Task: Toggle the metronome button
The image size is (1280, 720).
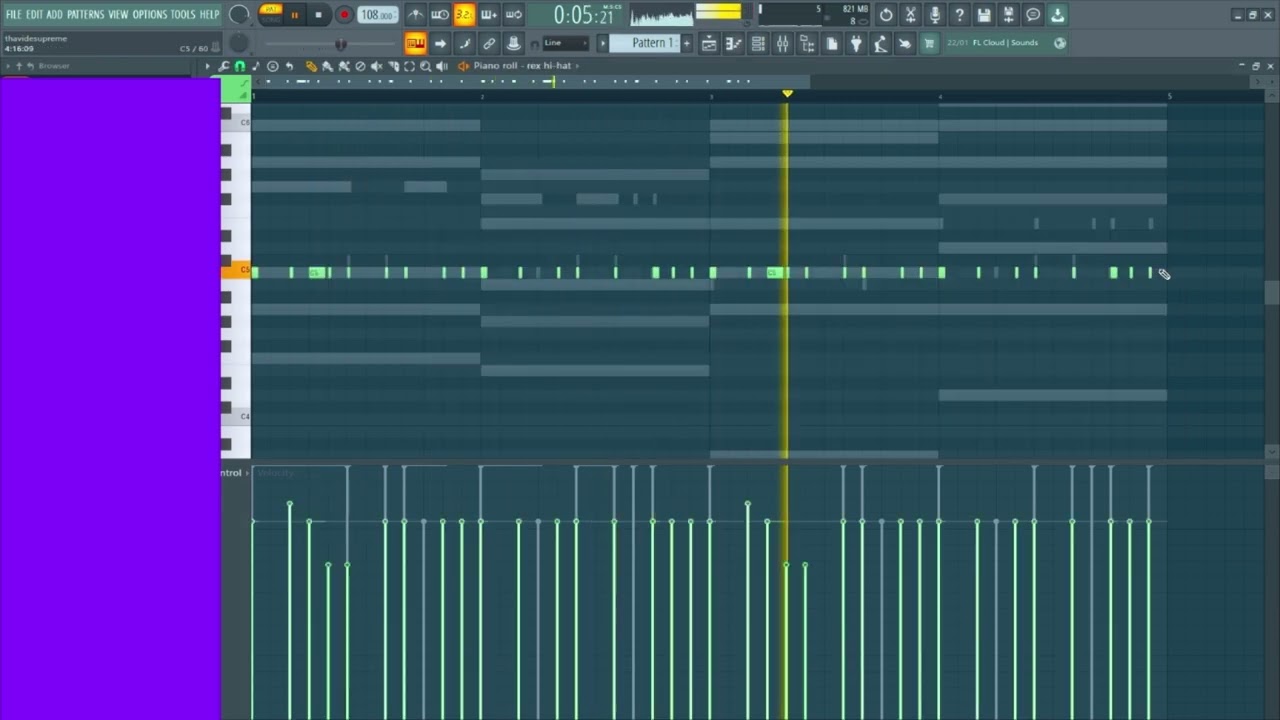Action: tap(416, 15)
